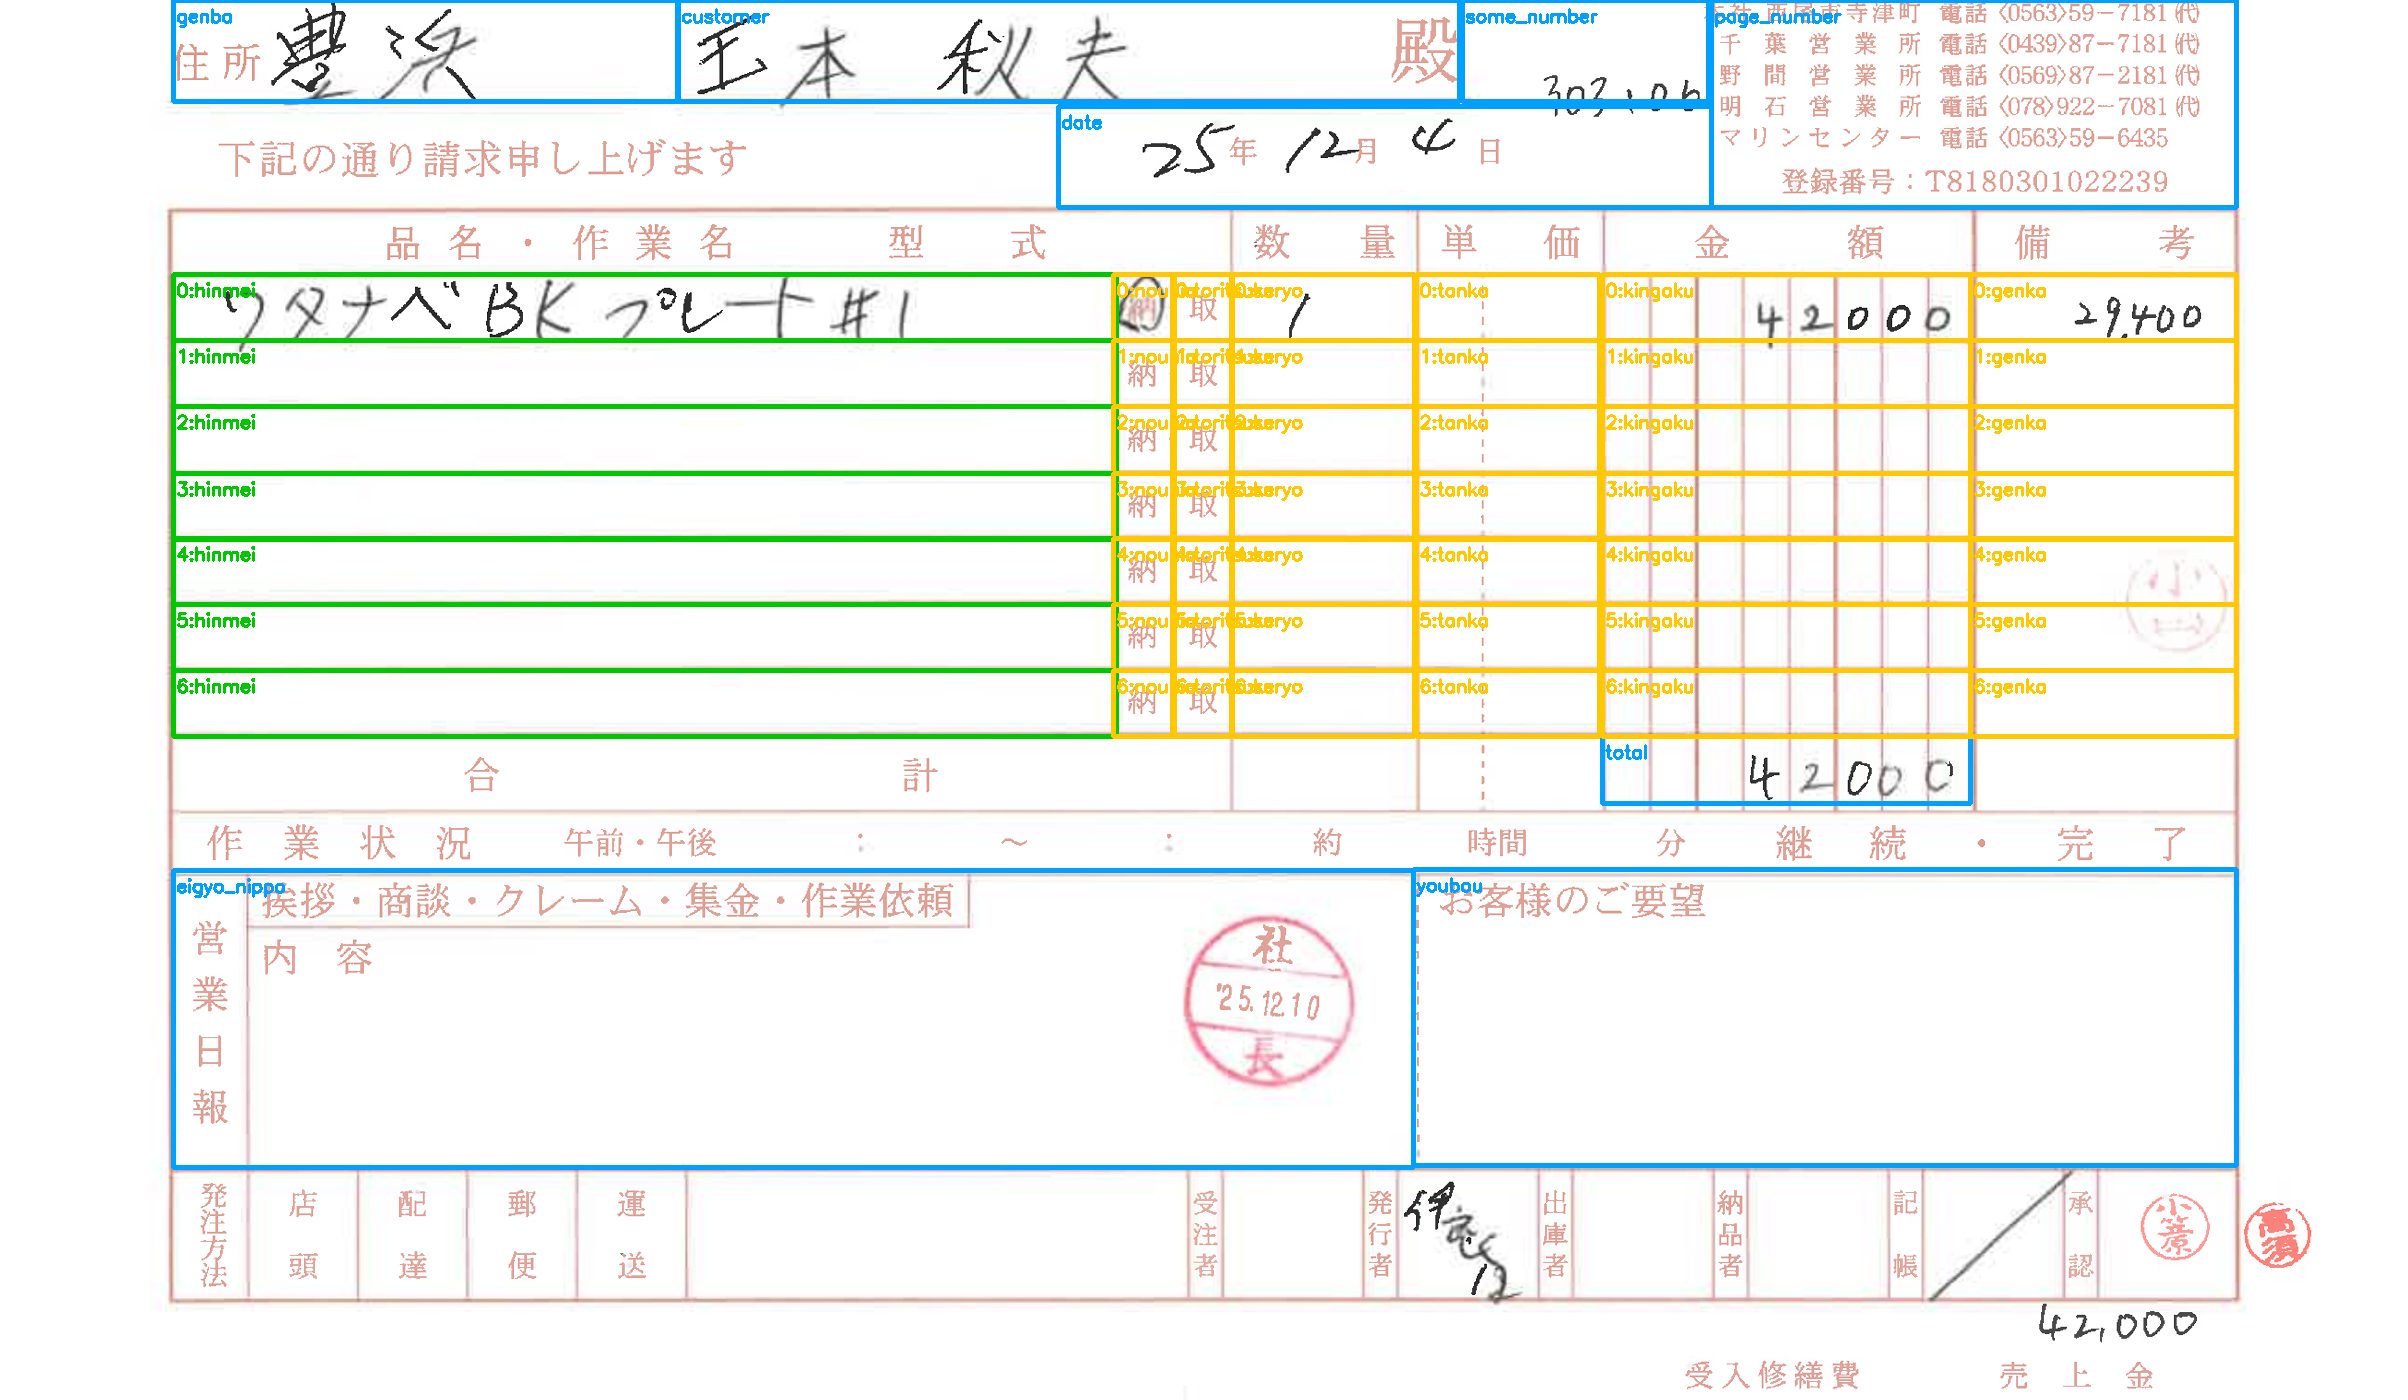Click the 備考 column header
The height and width of the screenshot is (1400, 2408).
(2104, 243)
